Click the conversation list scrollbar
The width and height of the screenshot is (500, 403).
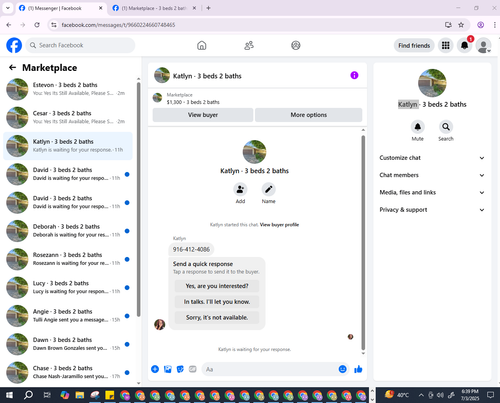[x=138, y=198]
